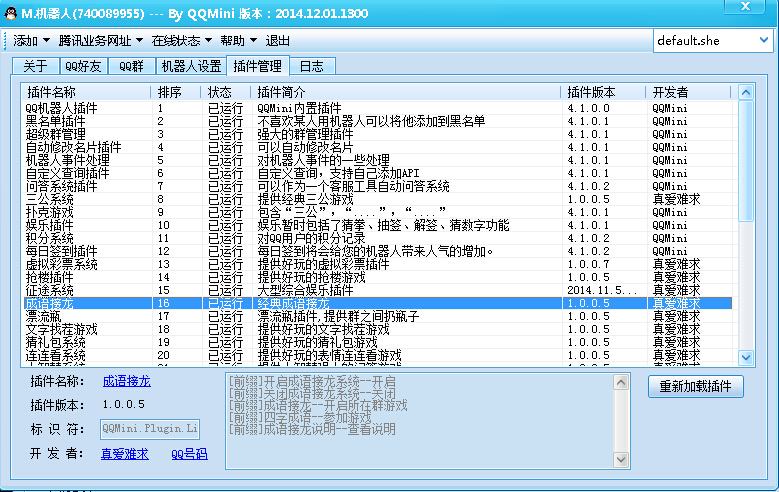Screen dimensions: 779x492
Task: Select the 每日签到插件 row
Action: [378, 251]
